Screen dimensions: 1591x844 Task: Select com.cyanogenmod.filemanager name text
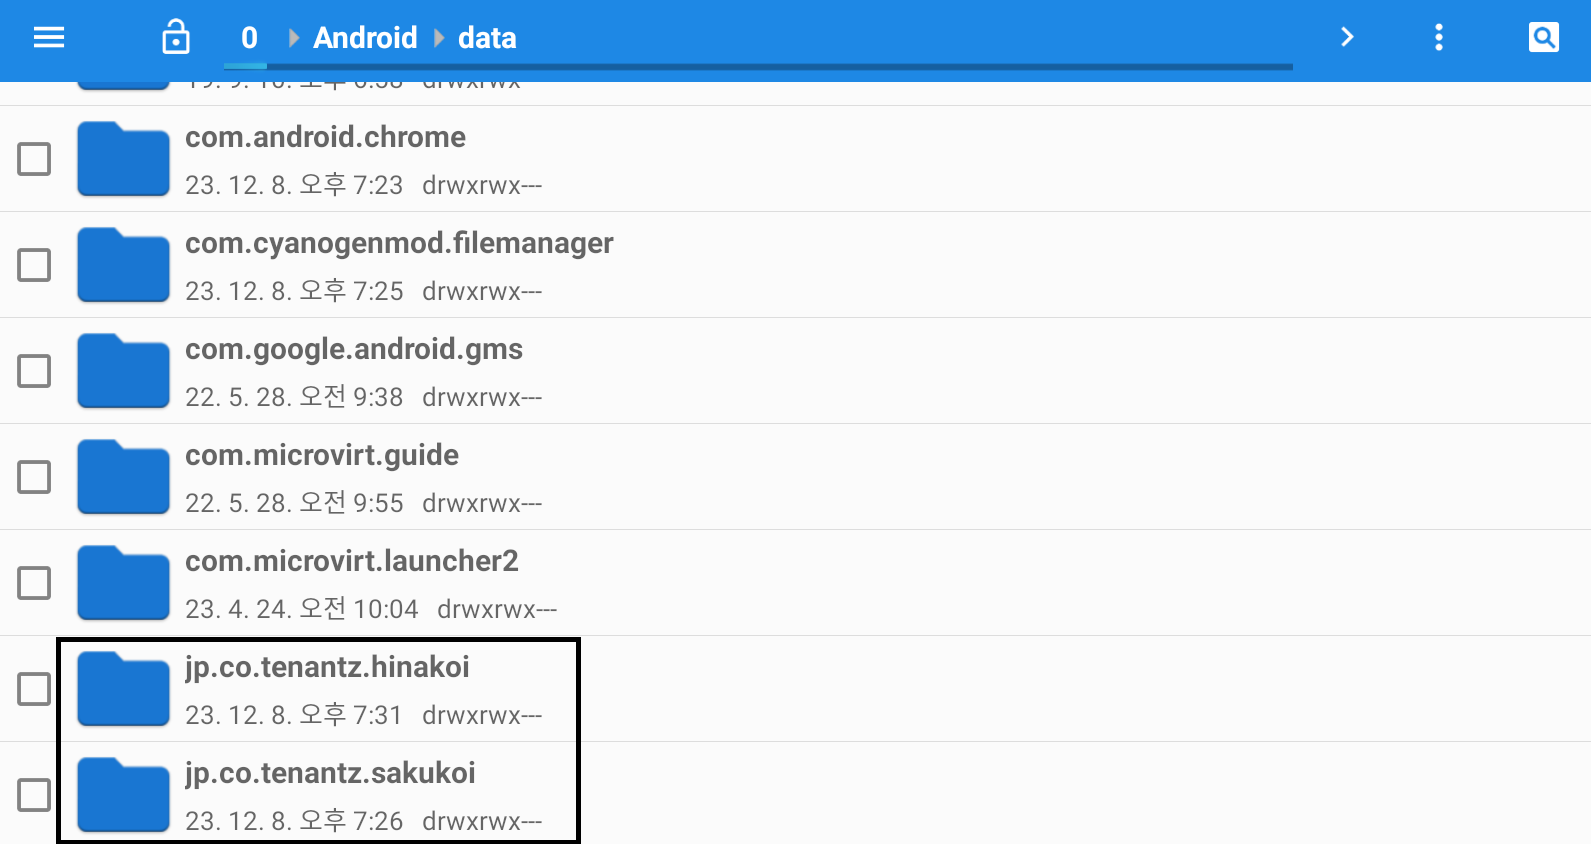(399, 244)
